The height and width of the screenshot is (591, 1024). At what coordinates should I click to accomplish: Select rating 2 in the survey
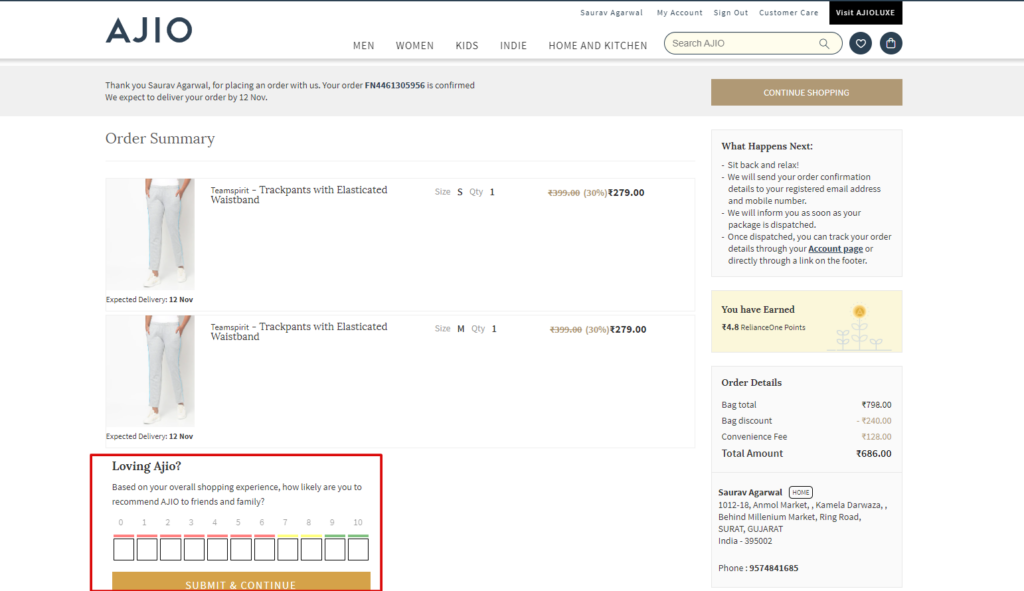(170, 549)
